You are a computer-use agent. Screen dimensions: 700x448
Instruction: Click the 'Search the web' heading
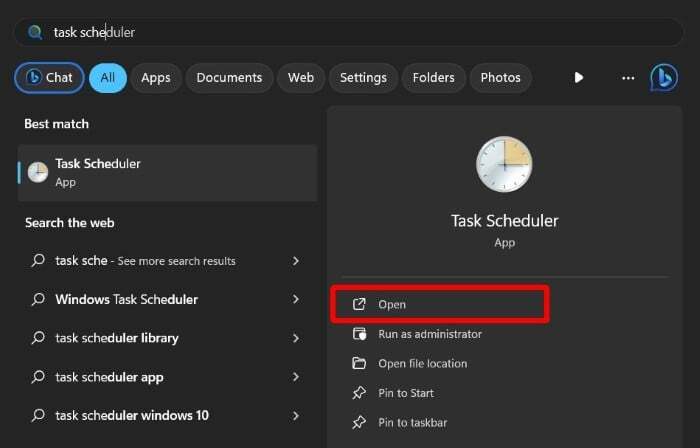click(x=69, y=223)
